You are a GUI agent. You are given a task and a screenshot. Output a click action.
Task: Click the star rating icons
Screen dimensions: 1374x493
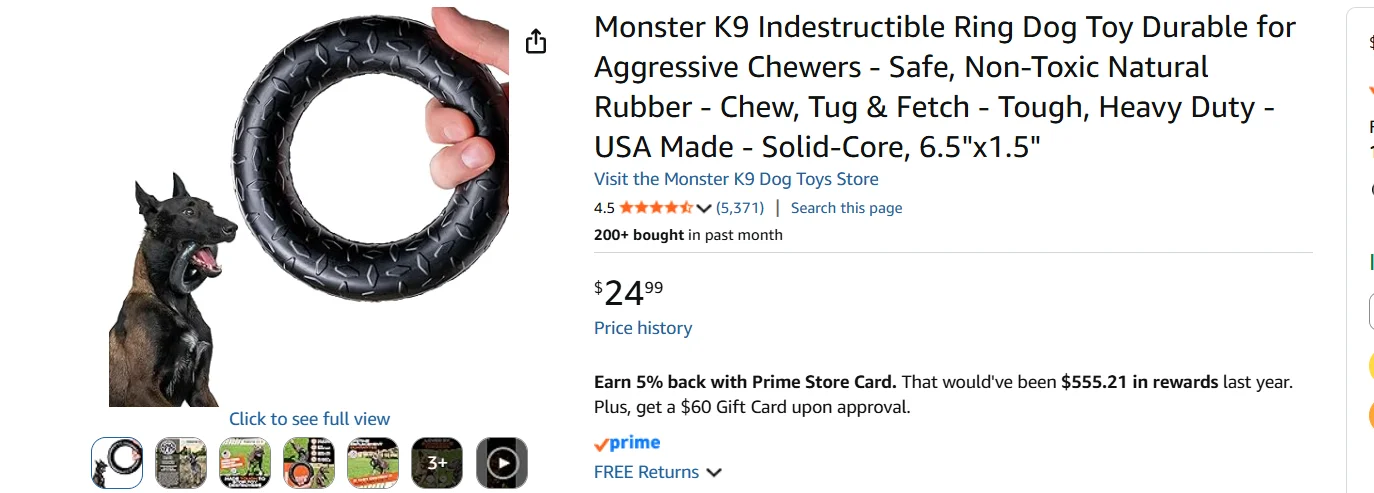point(655,208)
